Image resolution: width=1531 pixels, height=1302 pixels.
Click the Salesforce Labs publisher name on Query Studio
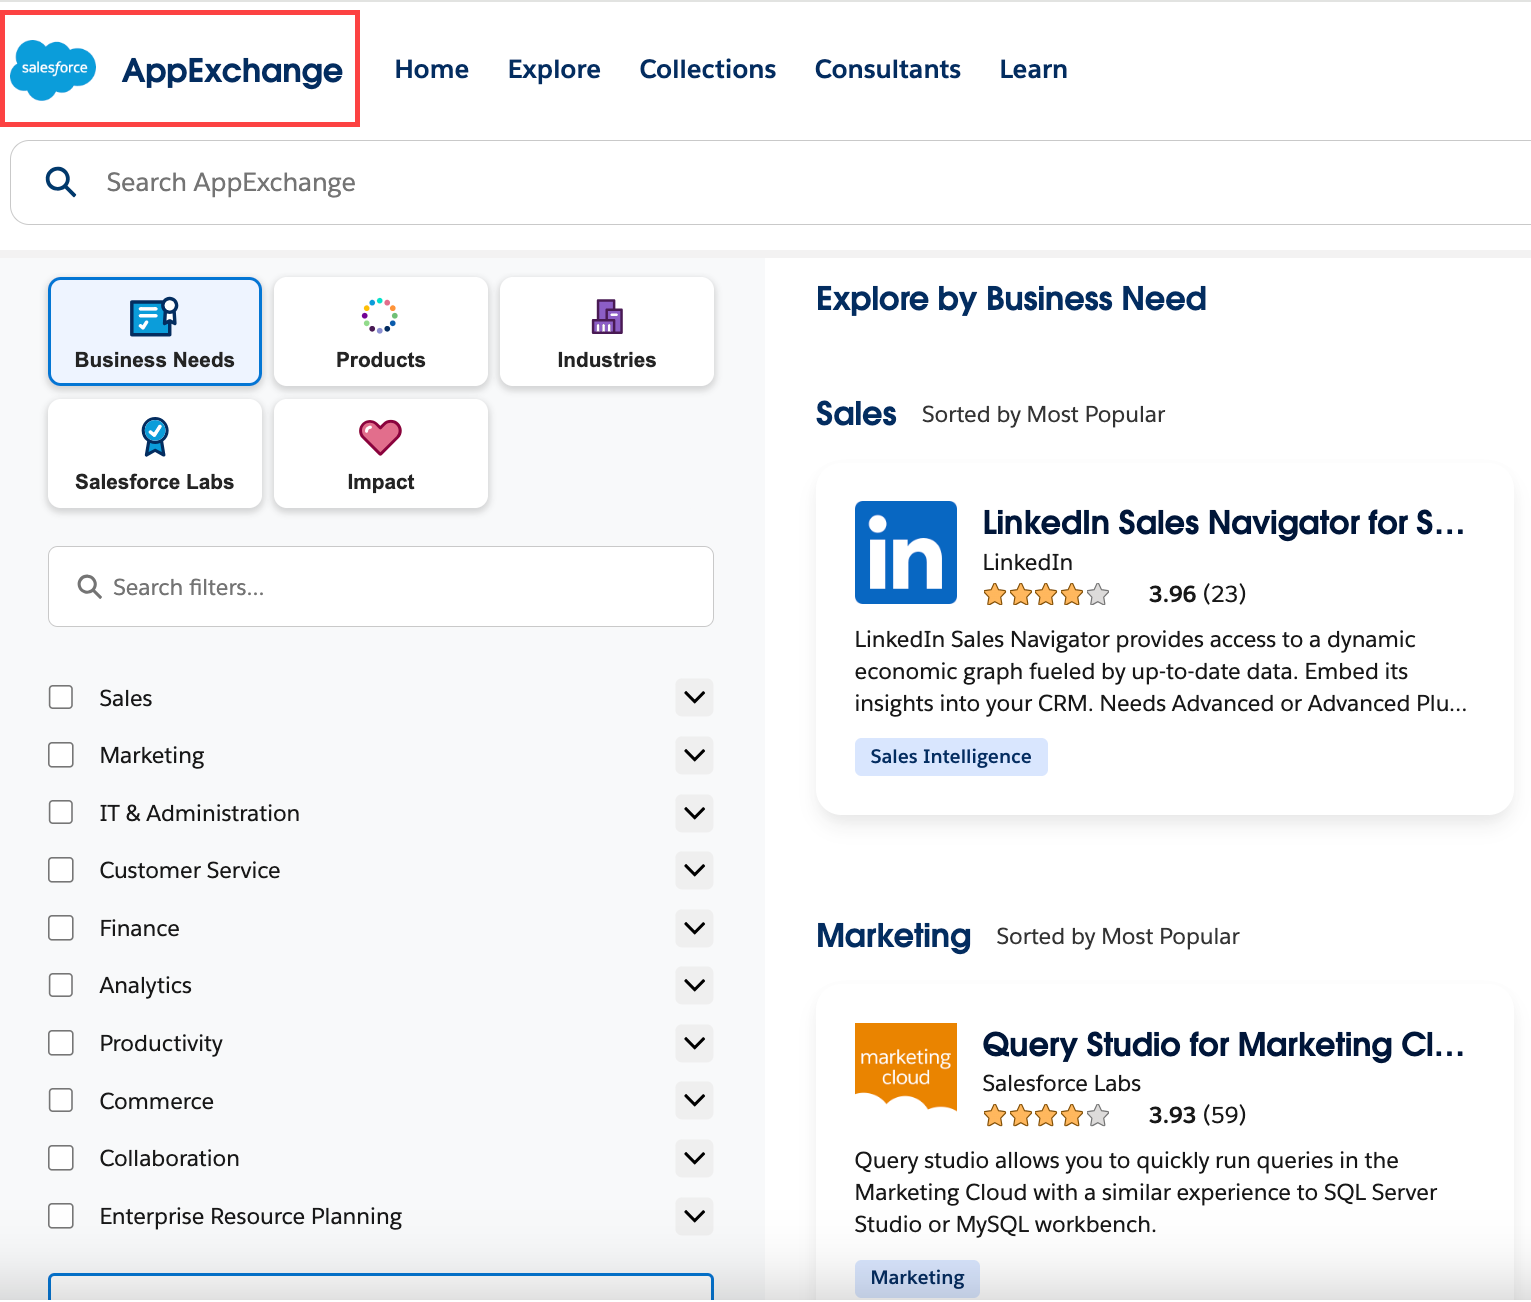[1062, 1083]
